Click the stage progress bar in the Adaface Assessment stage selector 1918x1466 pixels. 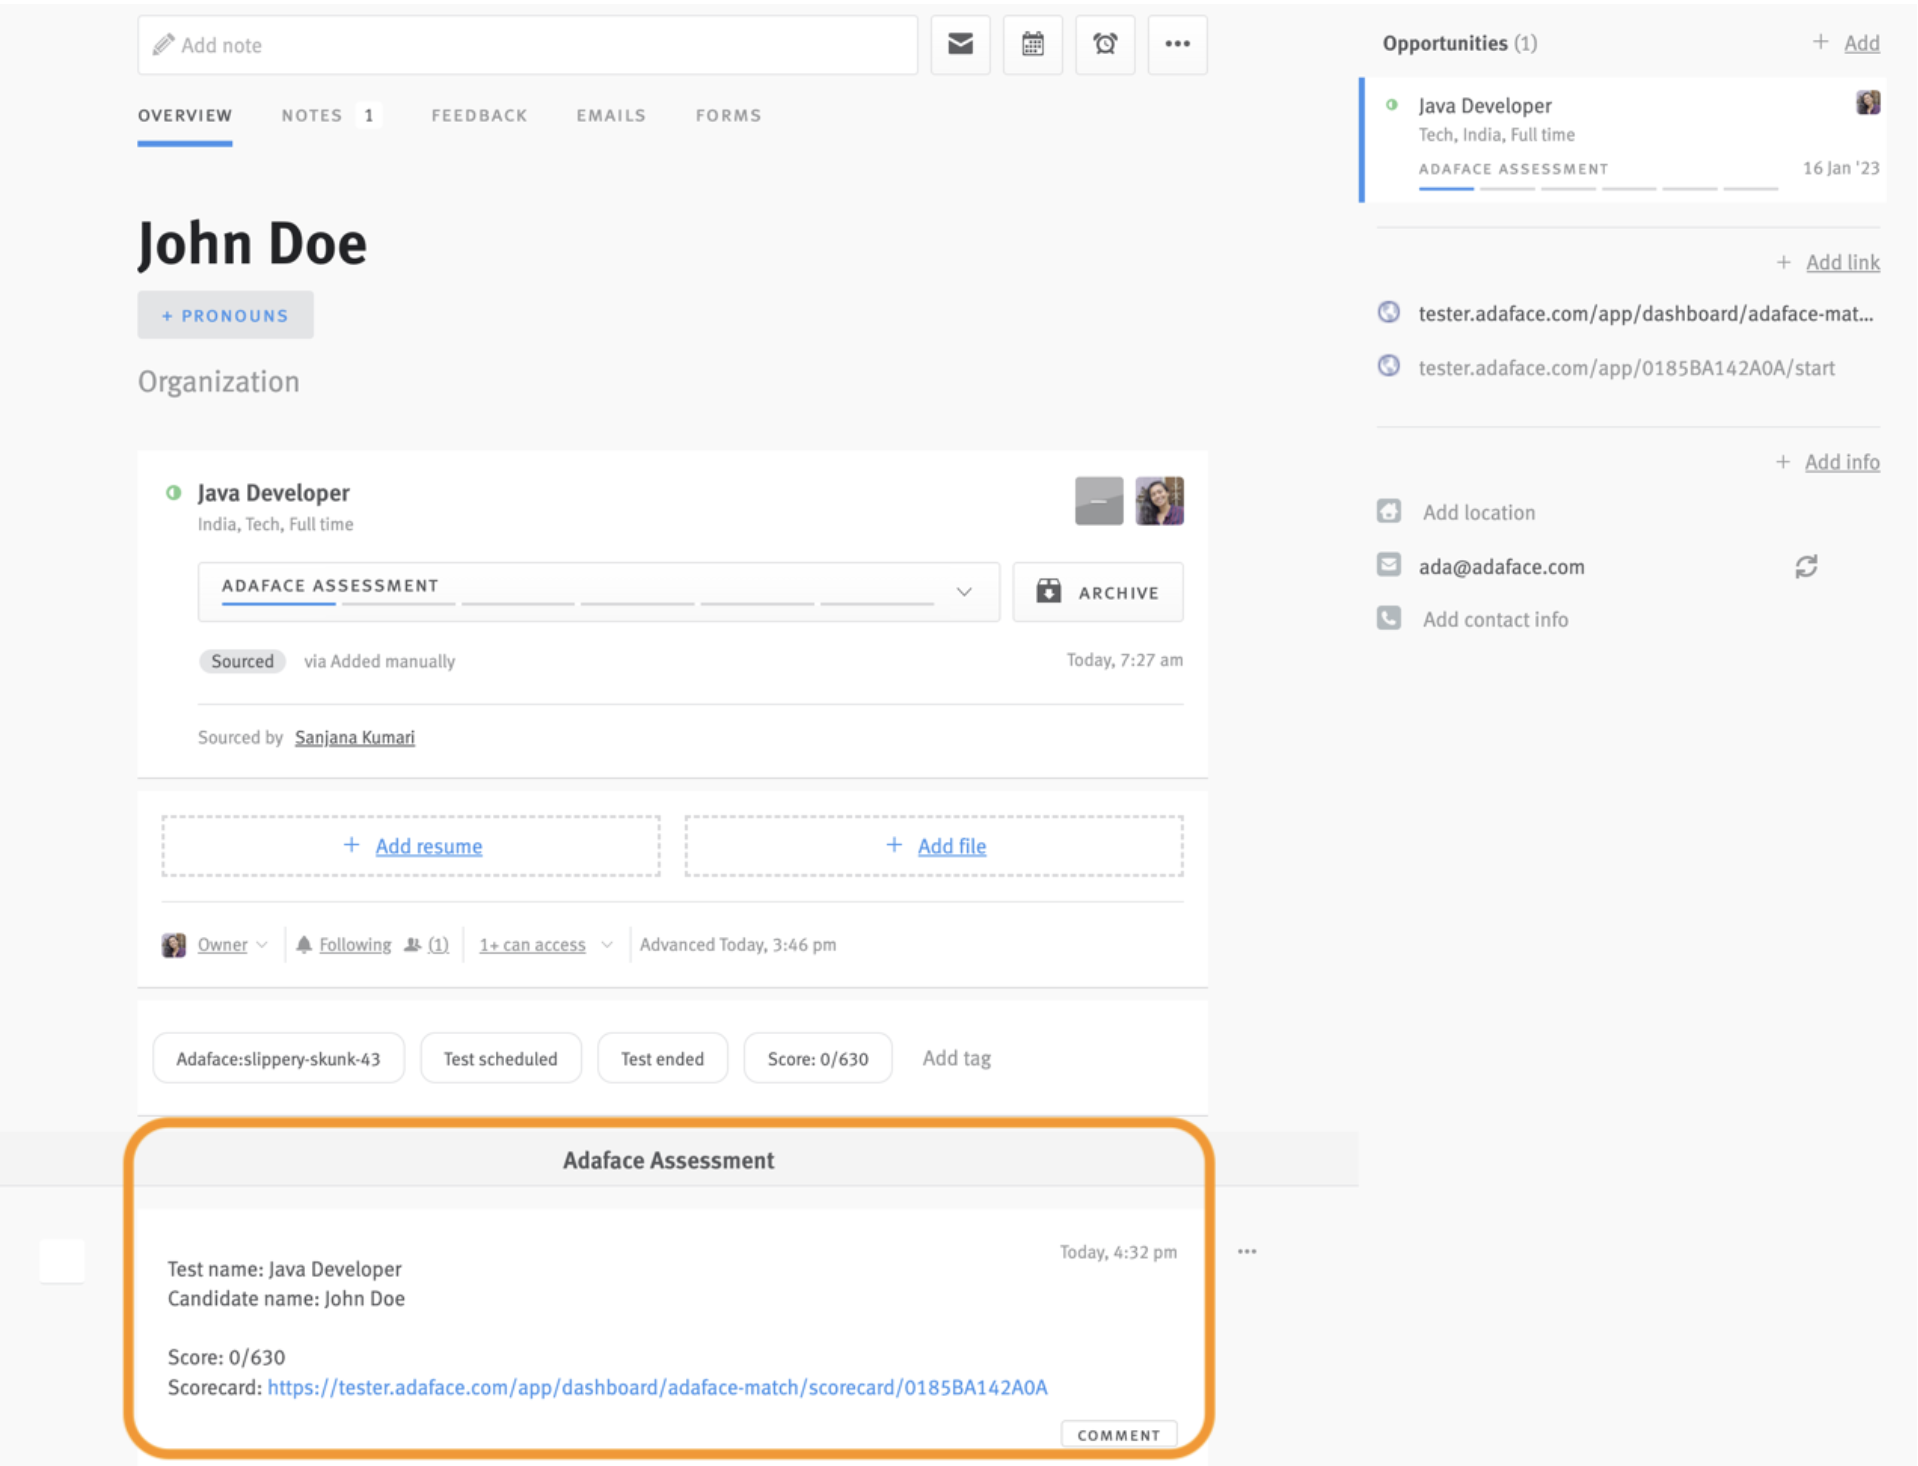pyautogui.click(x=577, y=603)
